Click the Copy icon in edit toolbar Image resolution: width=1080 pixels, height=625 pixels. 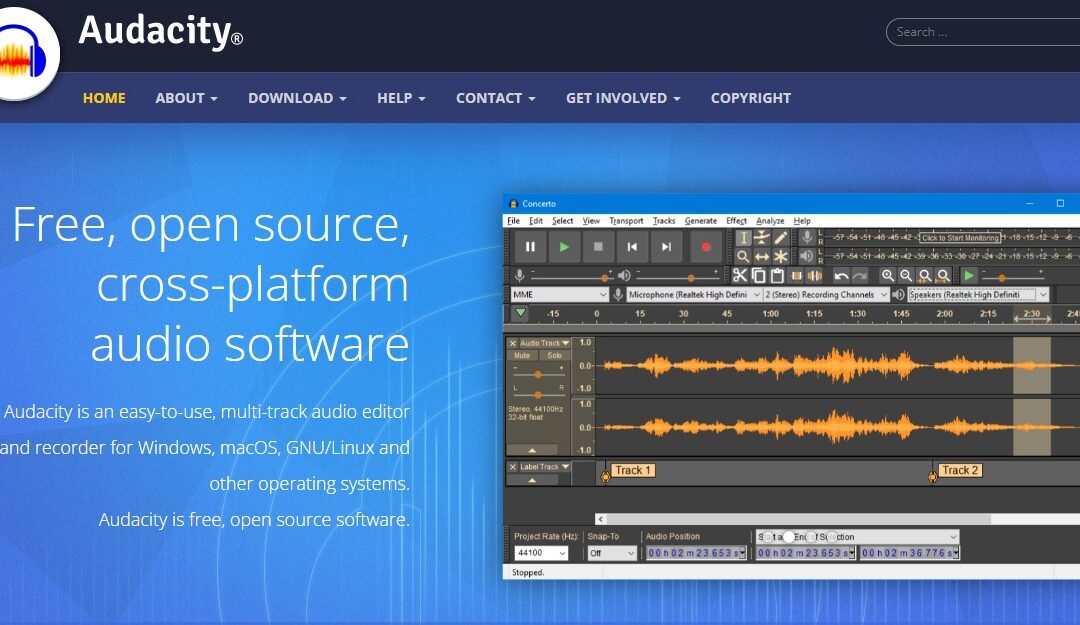click(x=758, y=276)
